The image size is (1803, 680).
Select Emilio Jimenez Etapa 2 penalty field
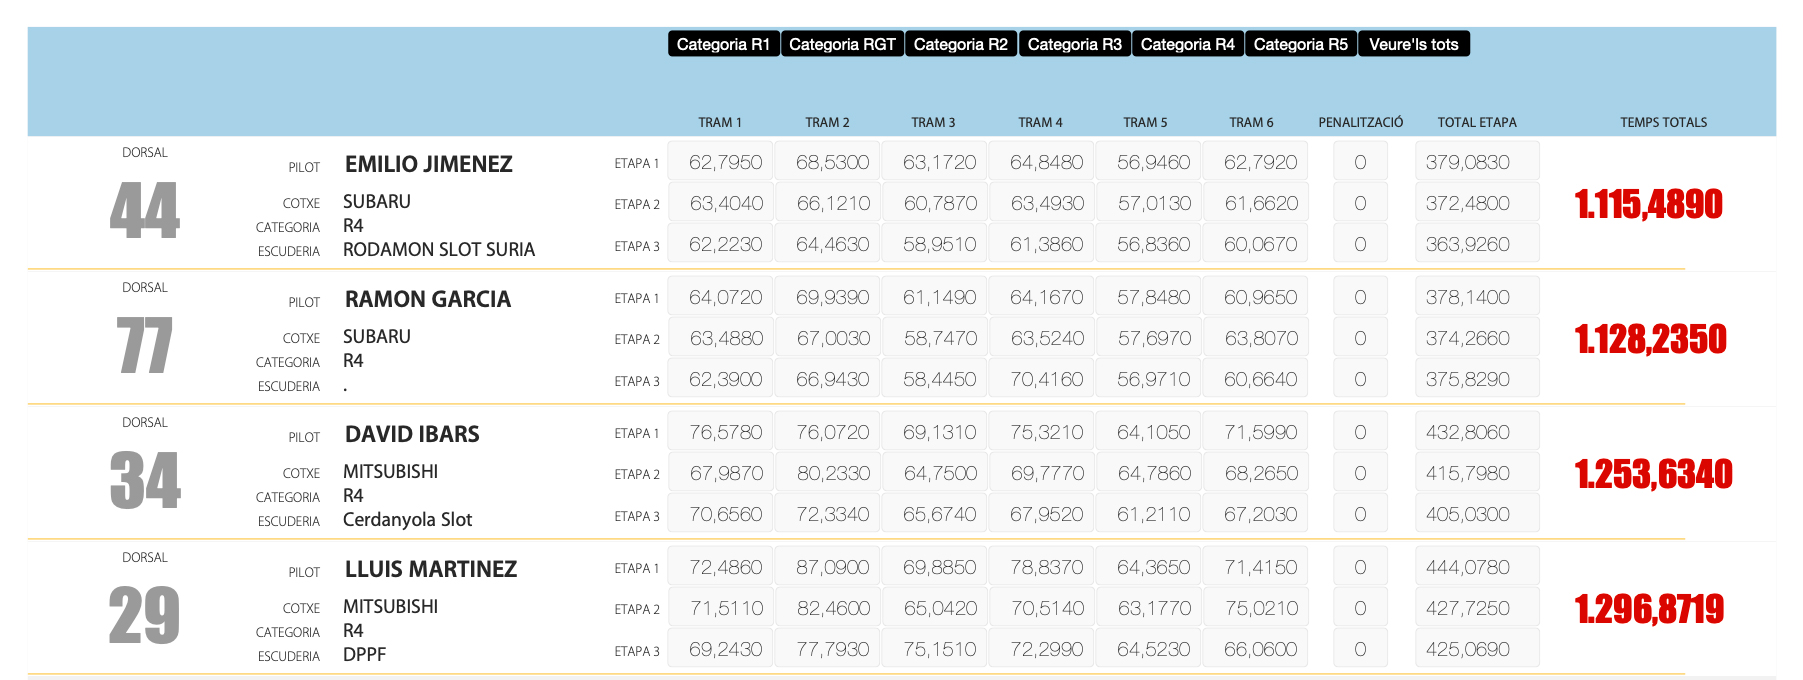pyautogui.click(x=1360, y=203)
